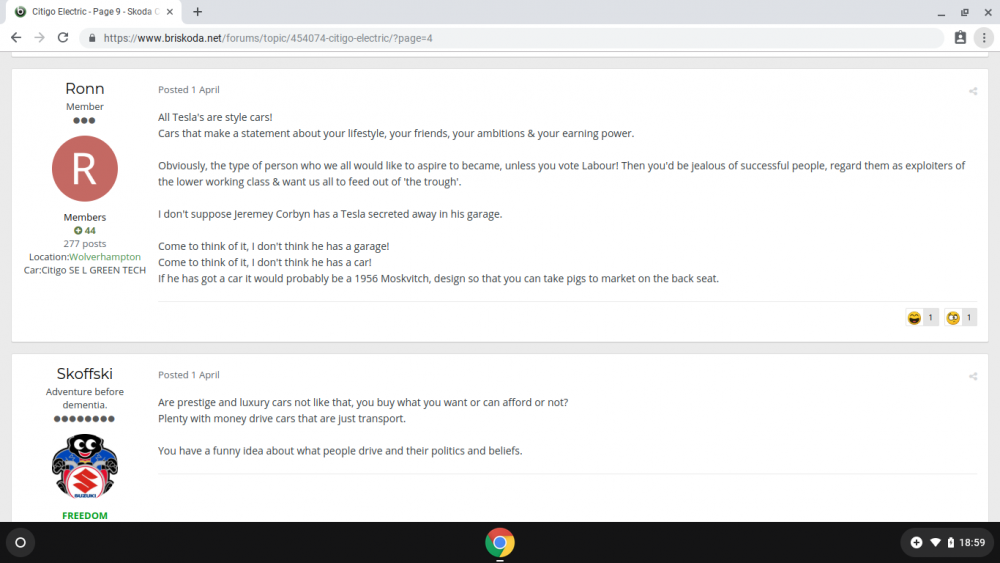
Task: Open a new tab with plus button
Action: [x=198, y=11]
